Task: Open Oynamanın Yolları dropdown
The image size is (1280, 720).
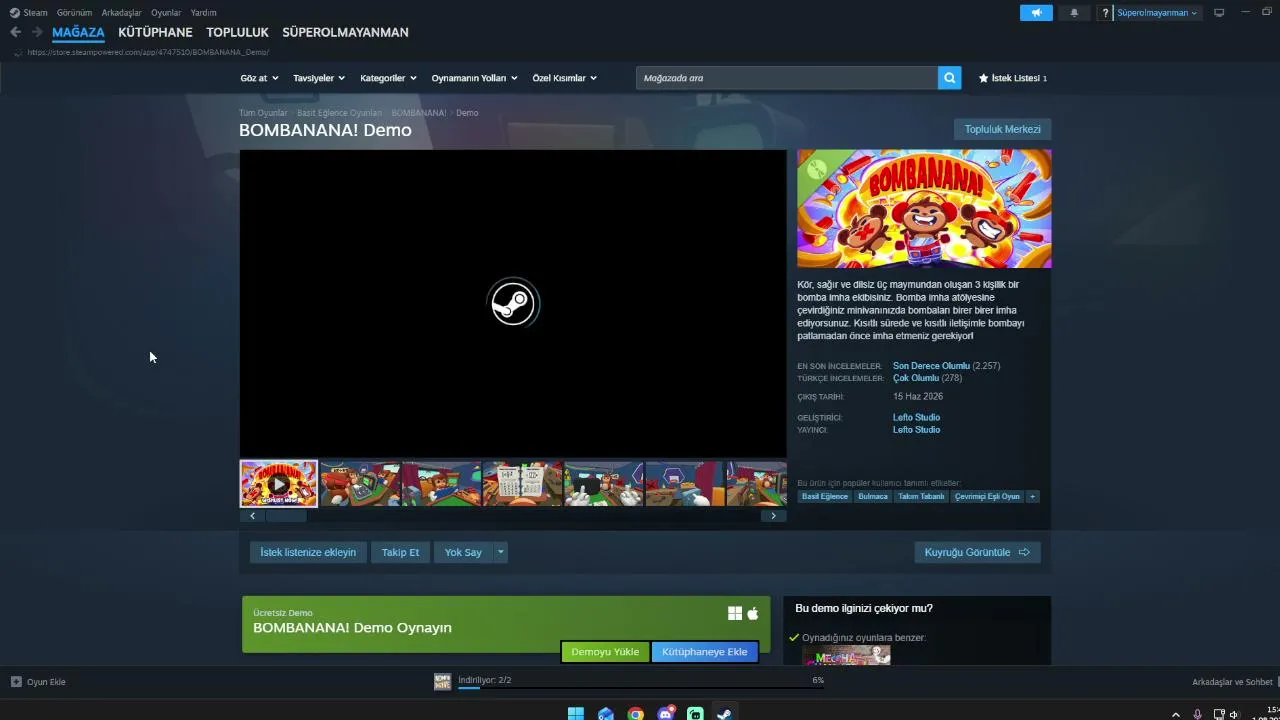Action: tap(475, 78)
